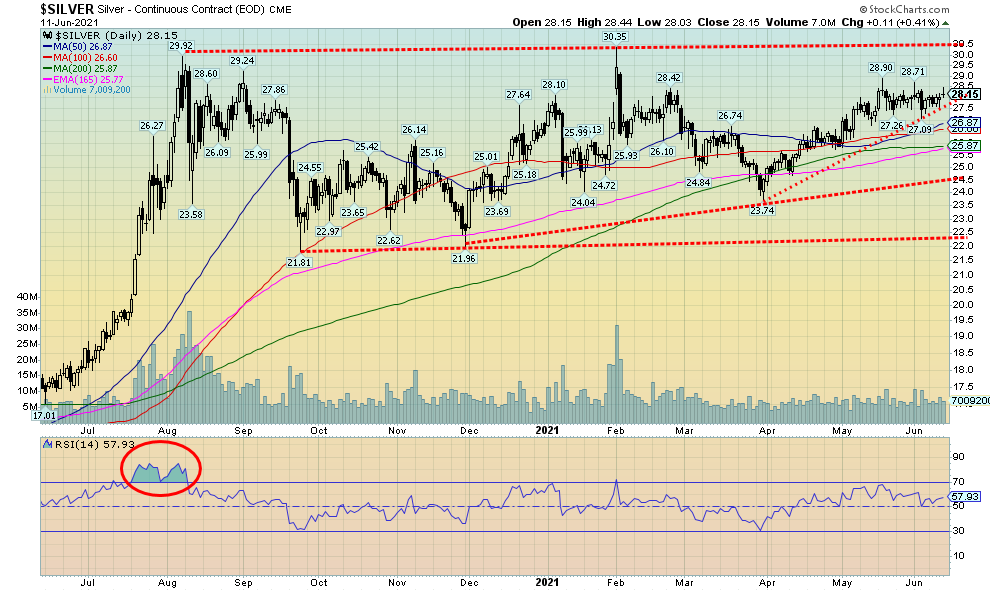Click the RSI value 57.93 axis tag
This screenshot has width=990, height=591.
tap(965, 495)
